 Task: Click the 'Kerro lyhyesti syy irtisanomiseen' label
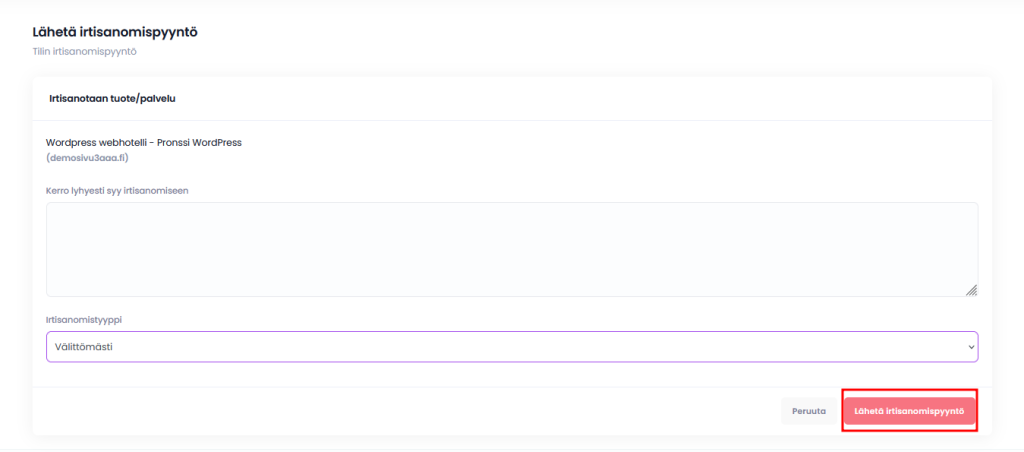tap(117, 190)
